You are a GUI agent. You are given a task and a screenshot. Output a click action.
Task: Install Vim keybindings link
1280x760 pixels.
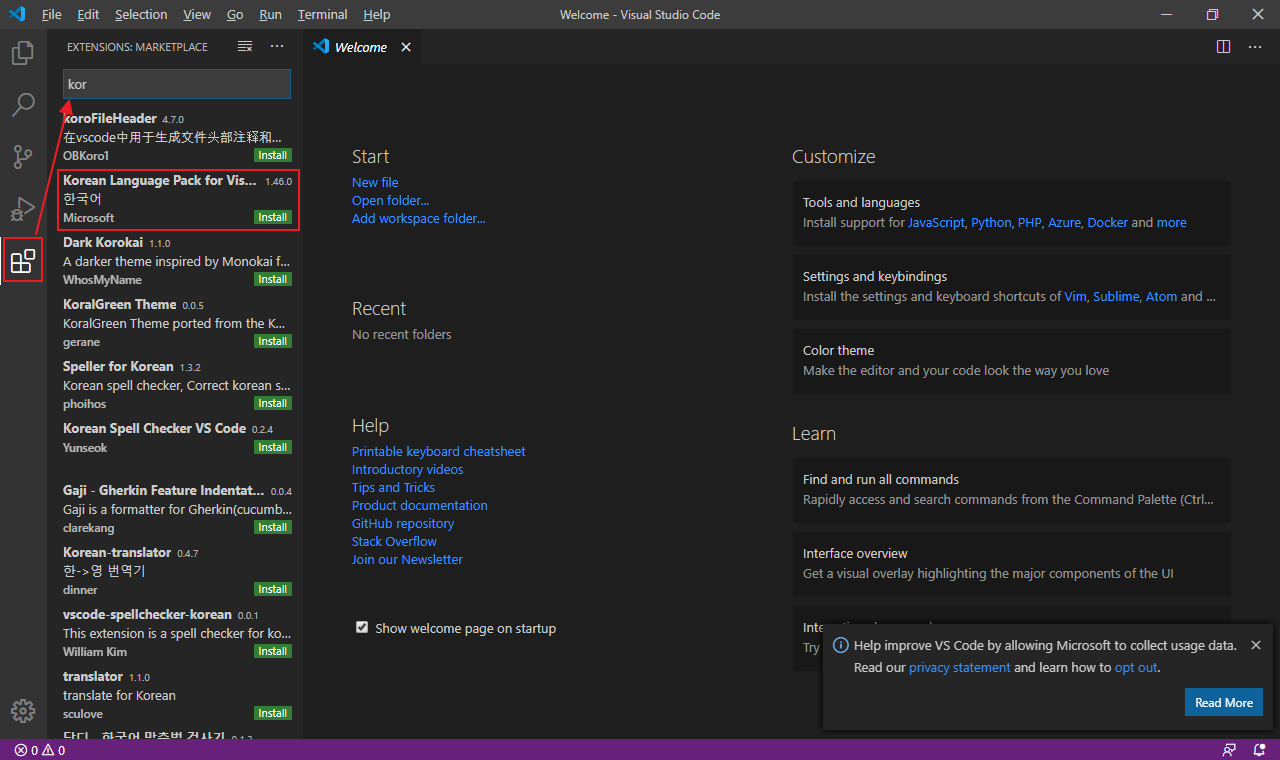1075,296
